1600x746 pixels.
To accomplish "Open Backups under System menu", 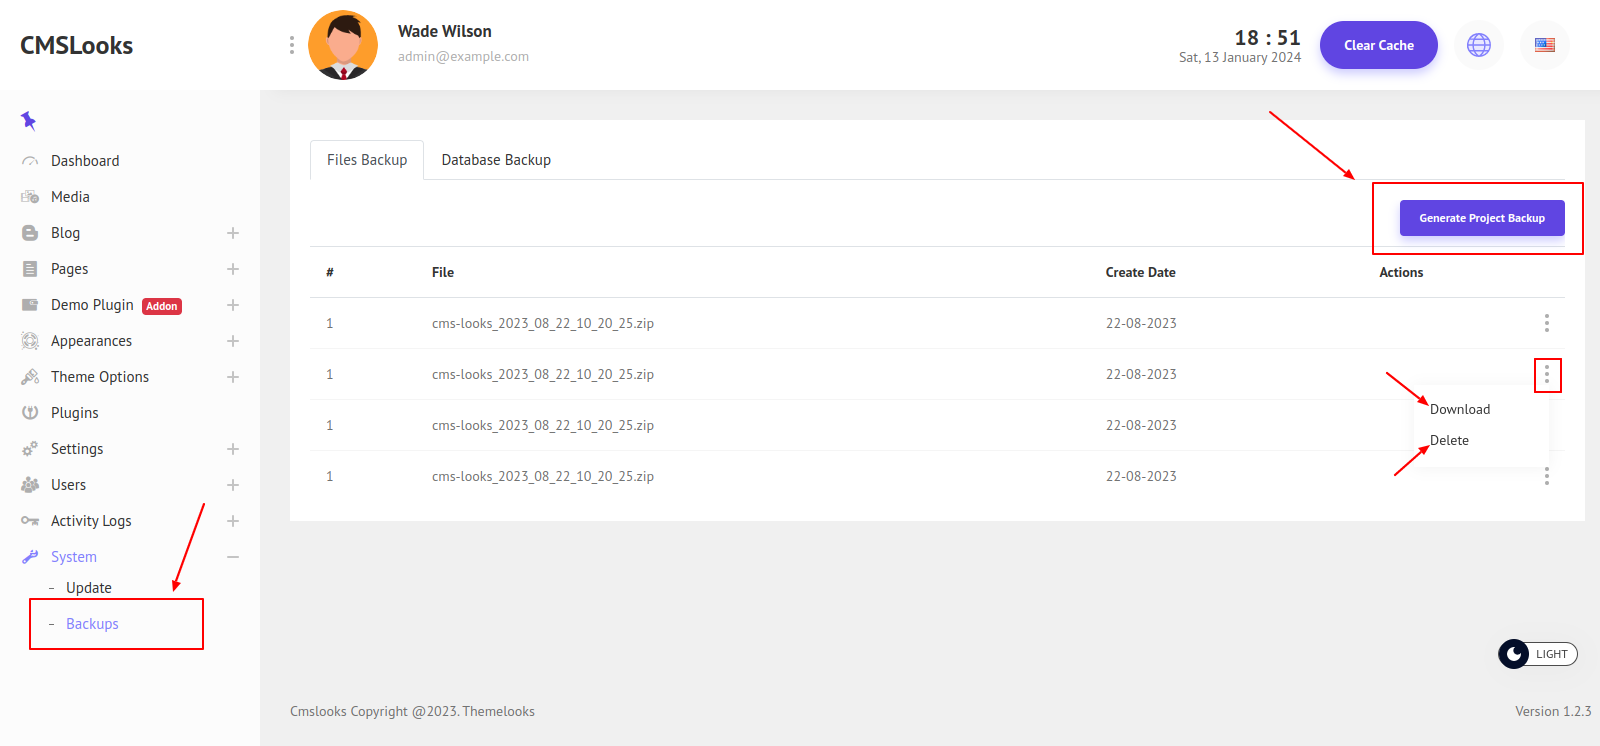I will coord(92,624).
